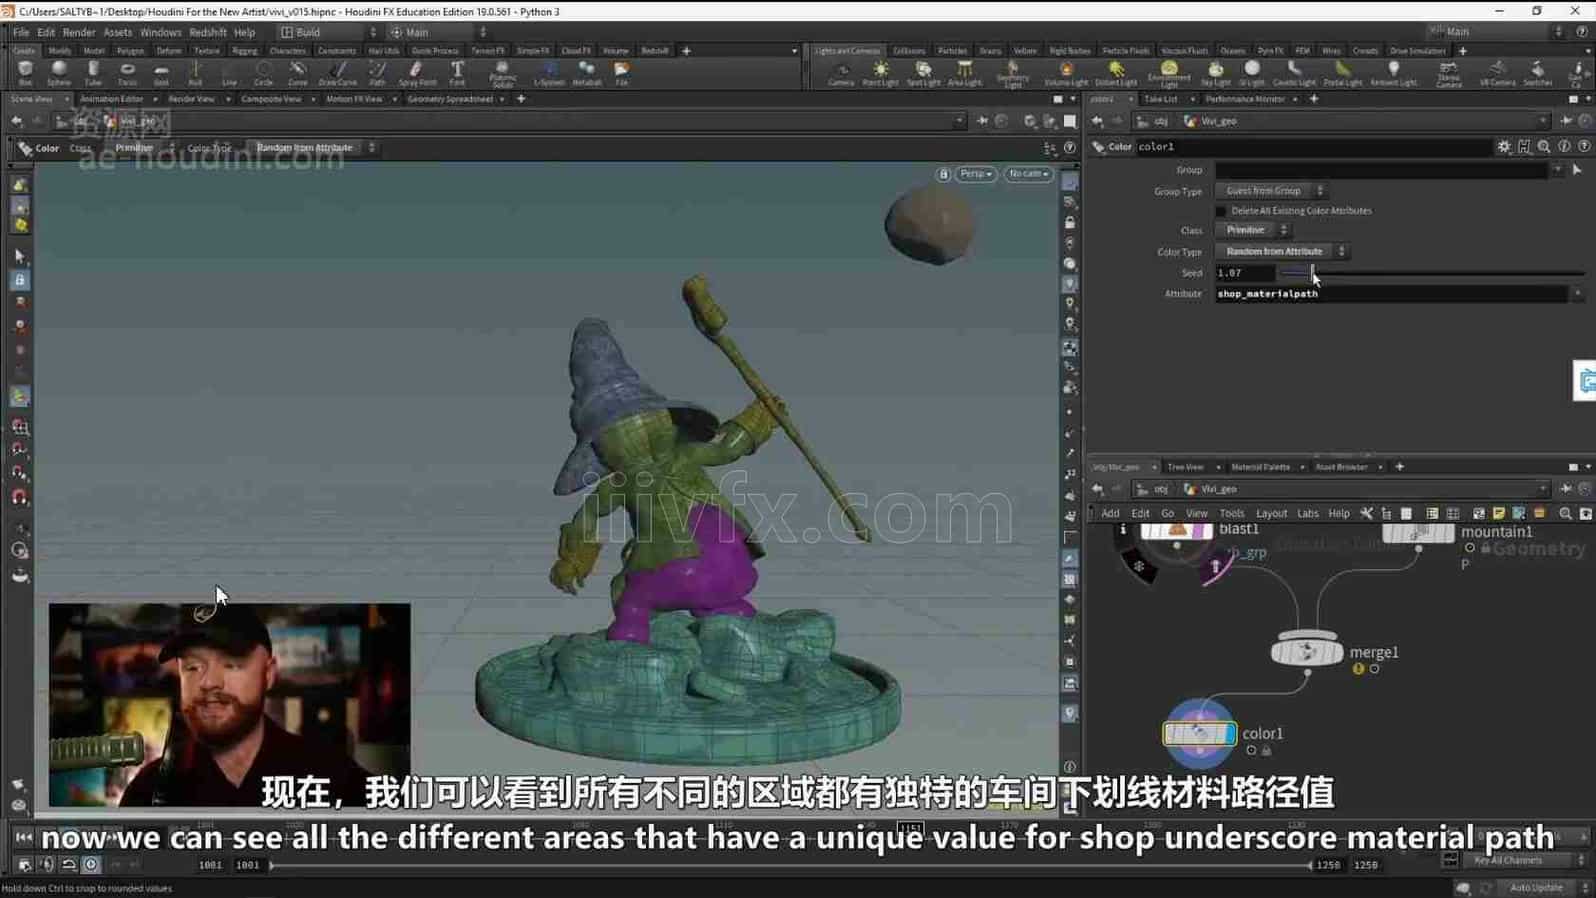1596x898 pixels.
Task: Select the Draw Curve shelf tool
Action: 338,73
